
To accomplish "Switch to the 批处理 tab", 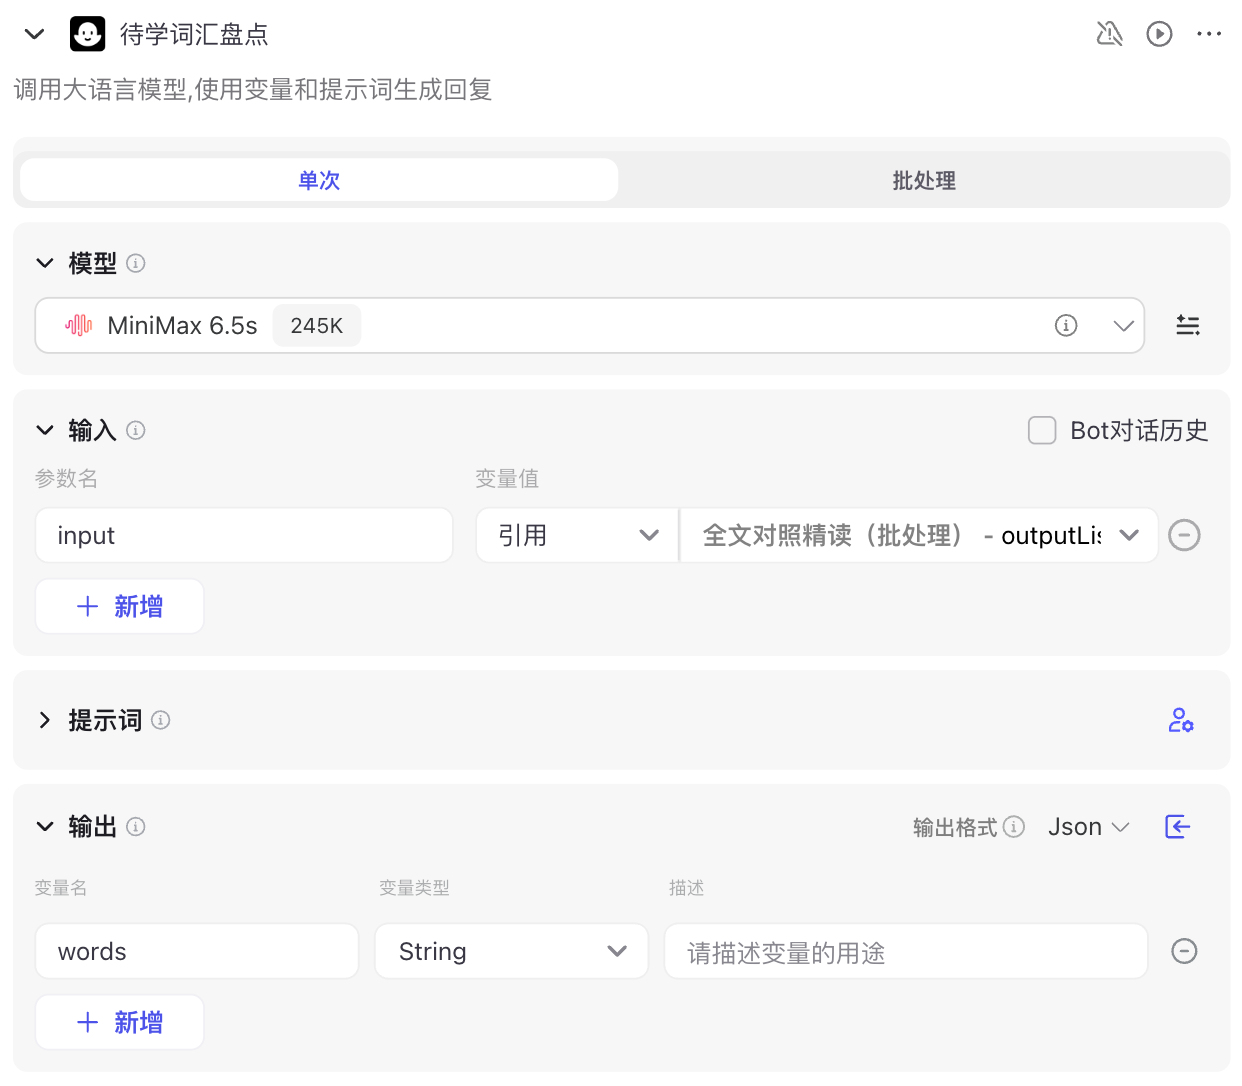I will pos(924,180).
